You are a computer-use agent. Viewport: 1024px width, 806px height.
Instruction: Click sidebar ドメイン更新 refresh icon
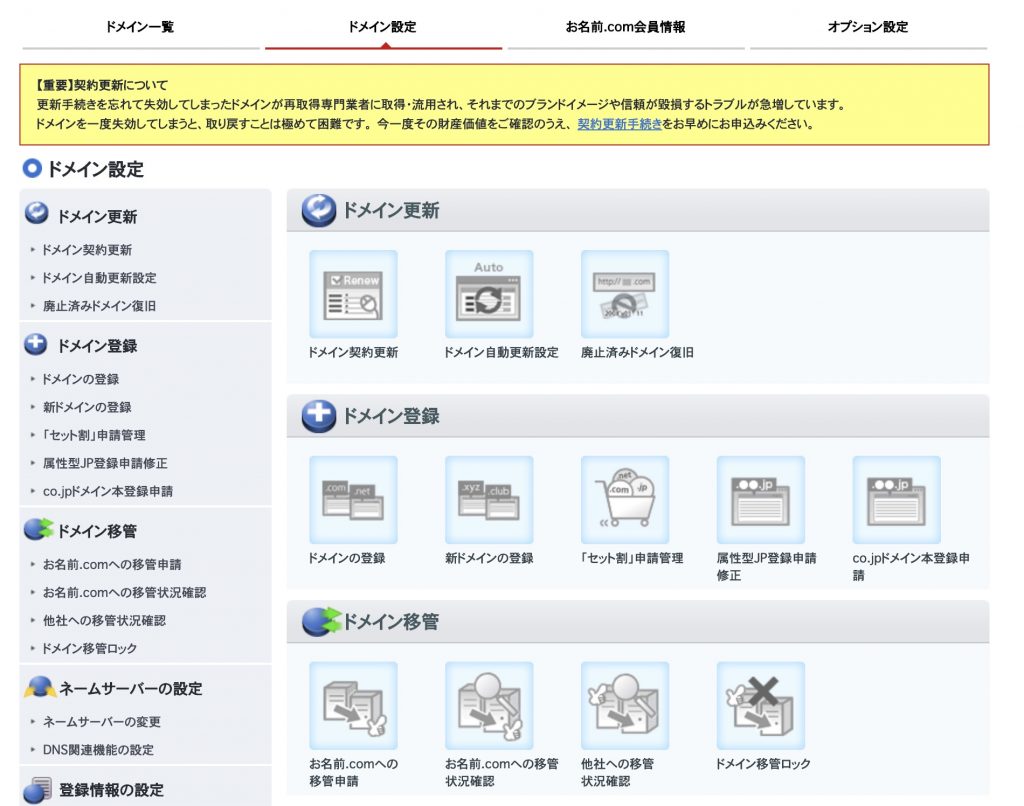pyautogui.click(x=37, y=213)
